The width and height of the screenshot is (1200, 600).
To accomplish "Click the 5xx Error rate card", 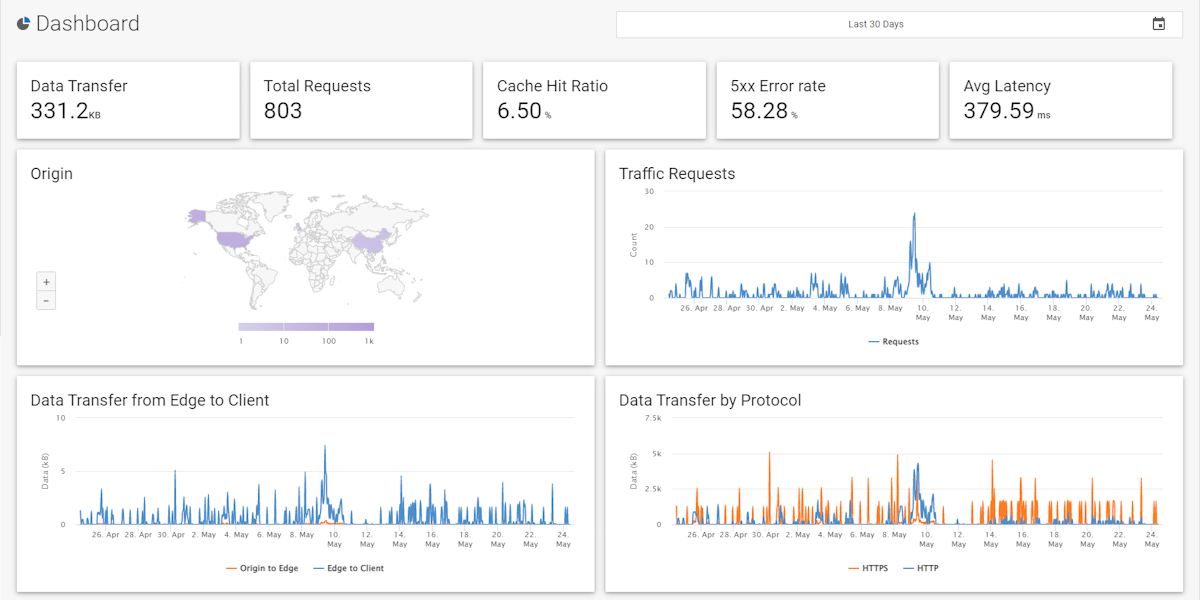I will click(x=828, y=99).
